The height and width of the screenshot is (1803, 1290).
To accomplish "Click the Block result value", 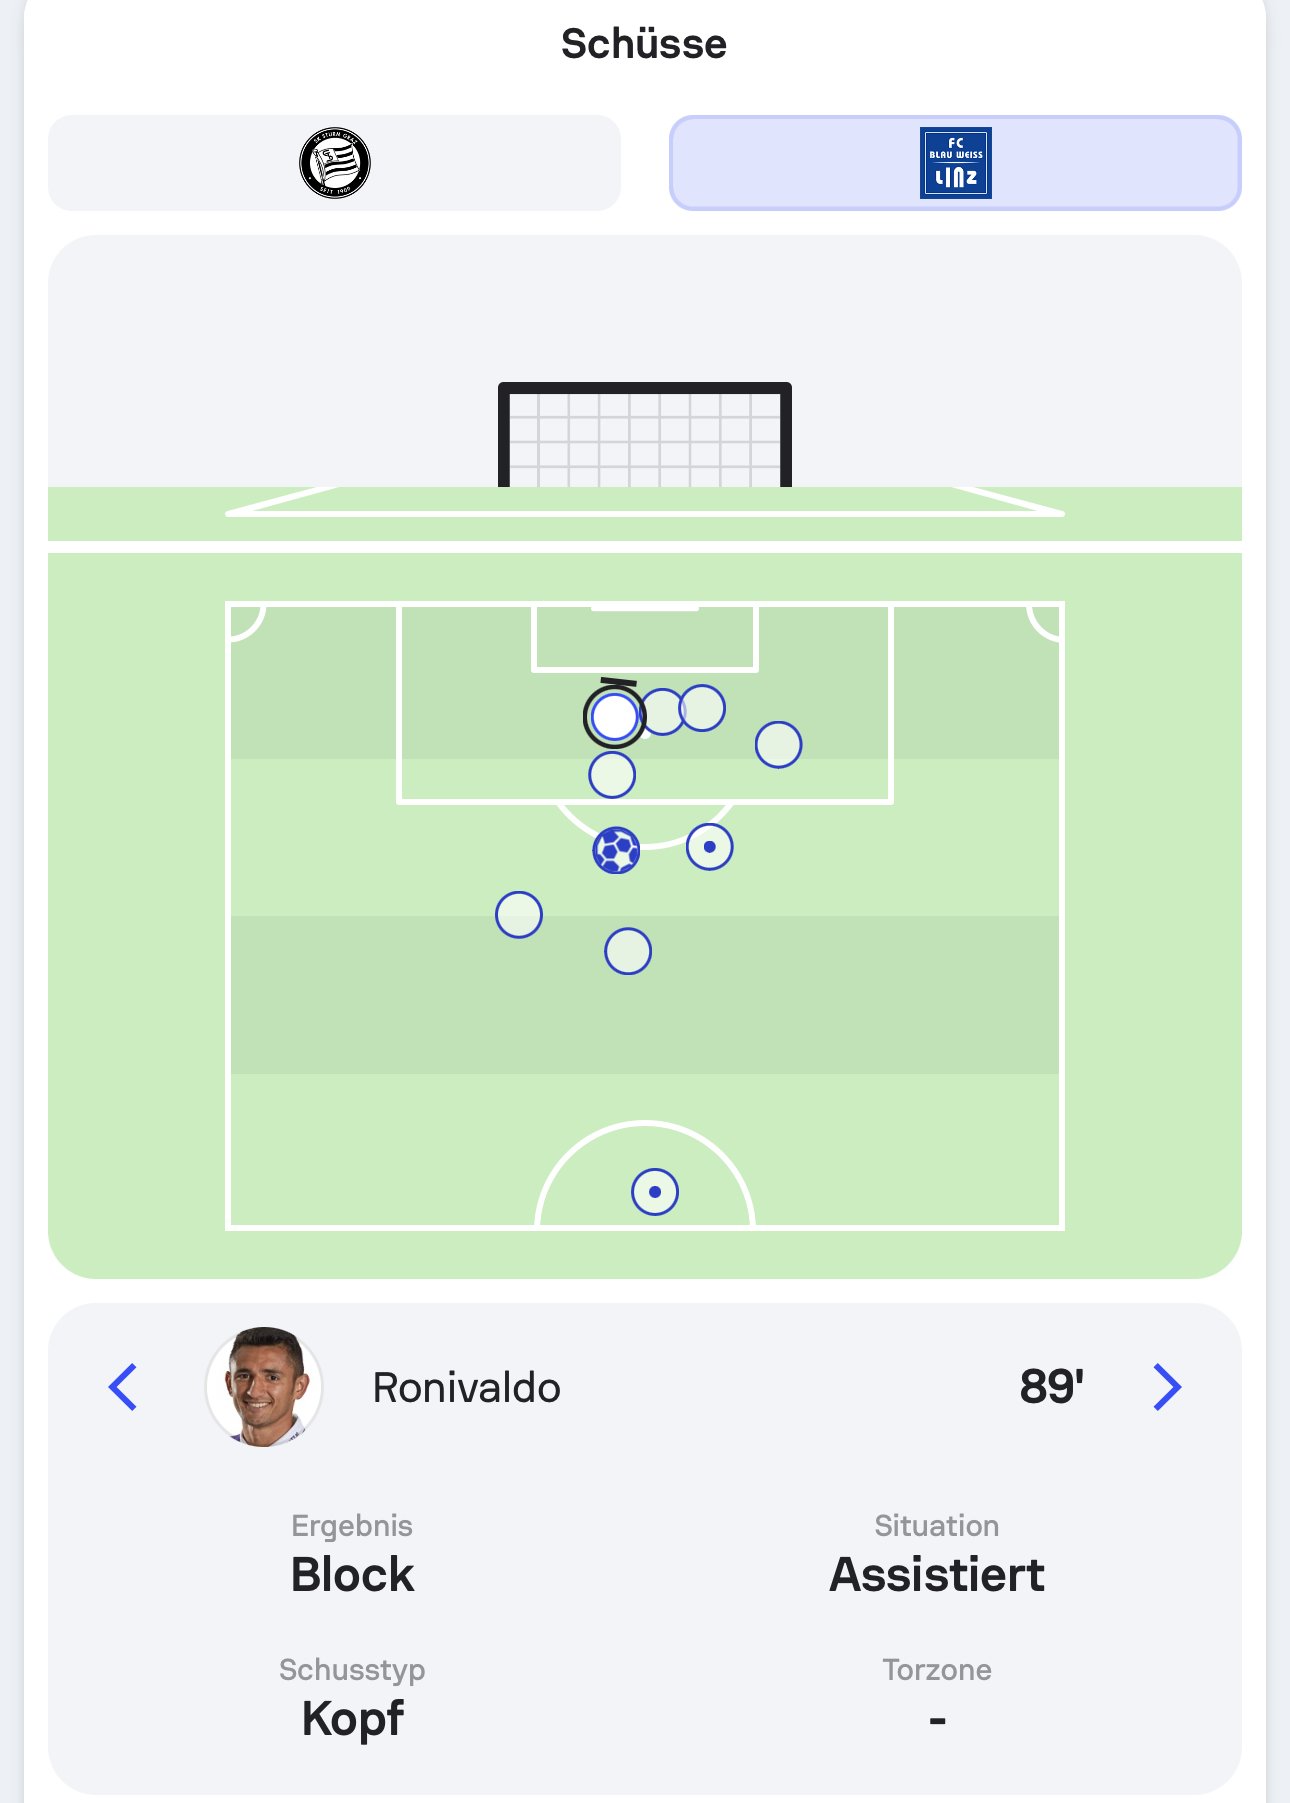I will click(x=352, y=1575).
